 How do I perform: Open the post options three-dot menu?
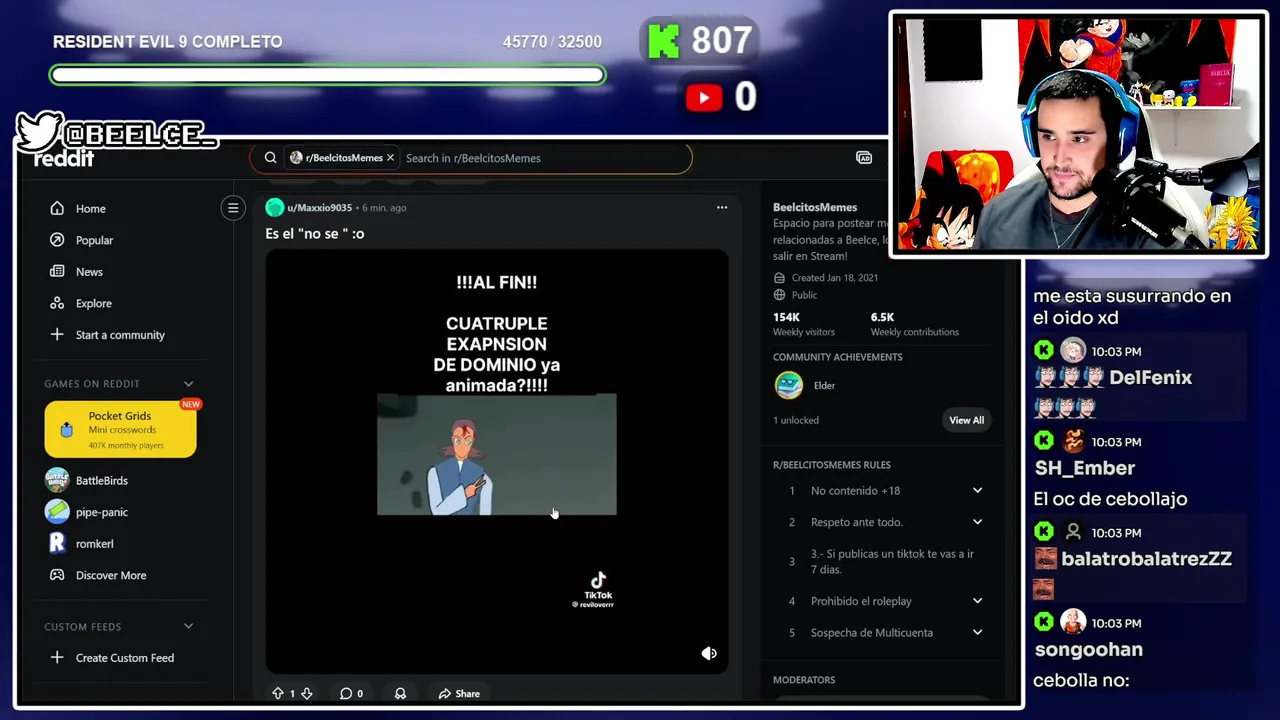pyautogui.click(x=722, y=208)
